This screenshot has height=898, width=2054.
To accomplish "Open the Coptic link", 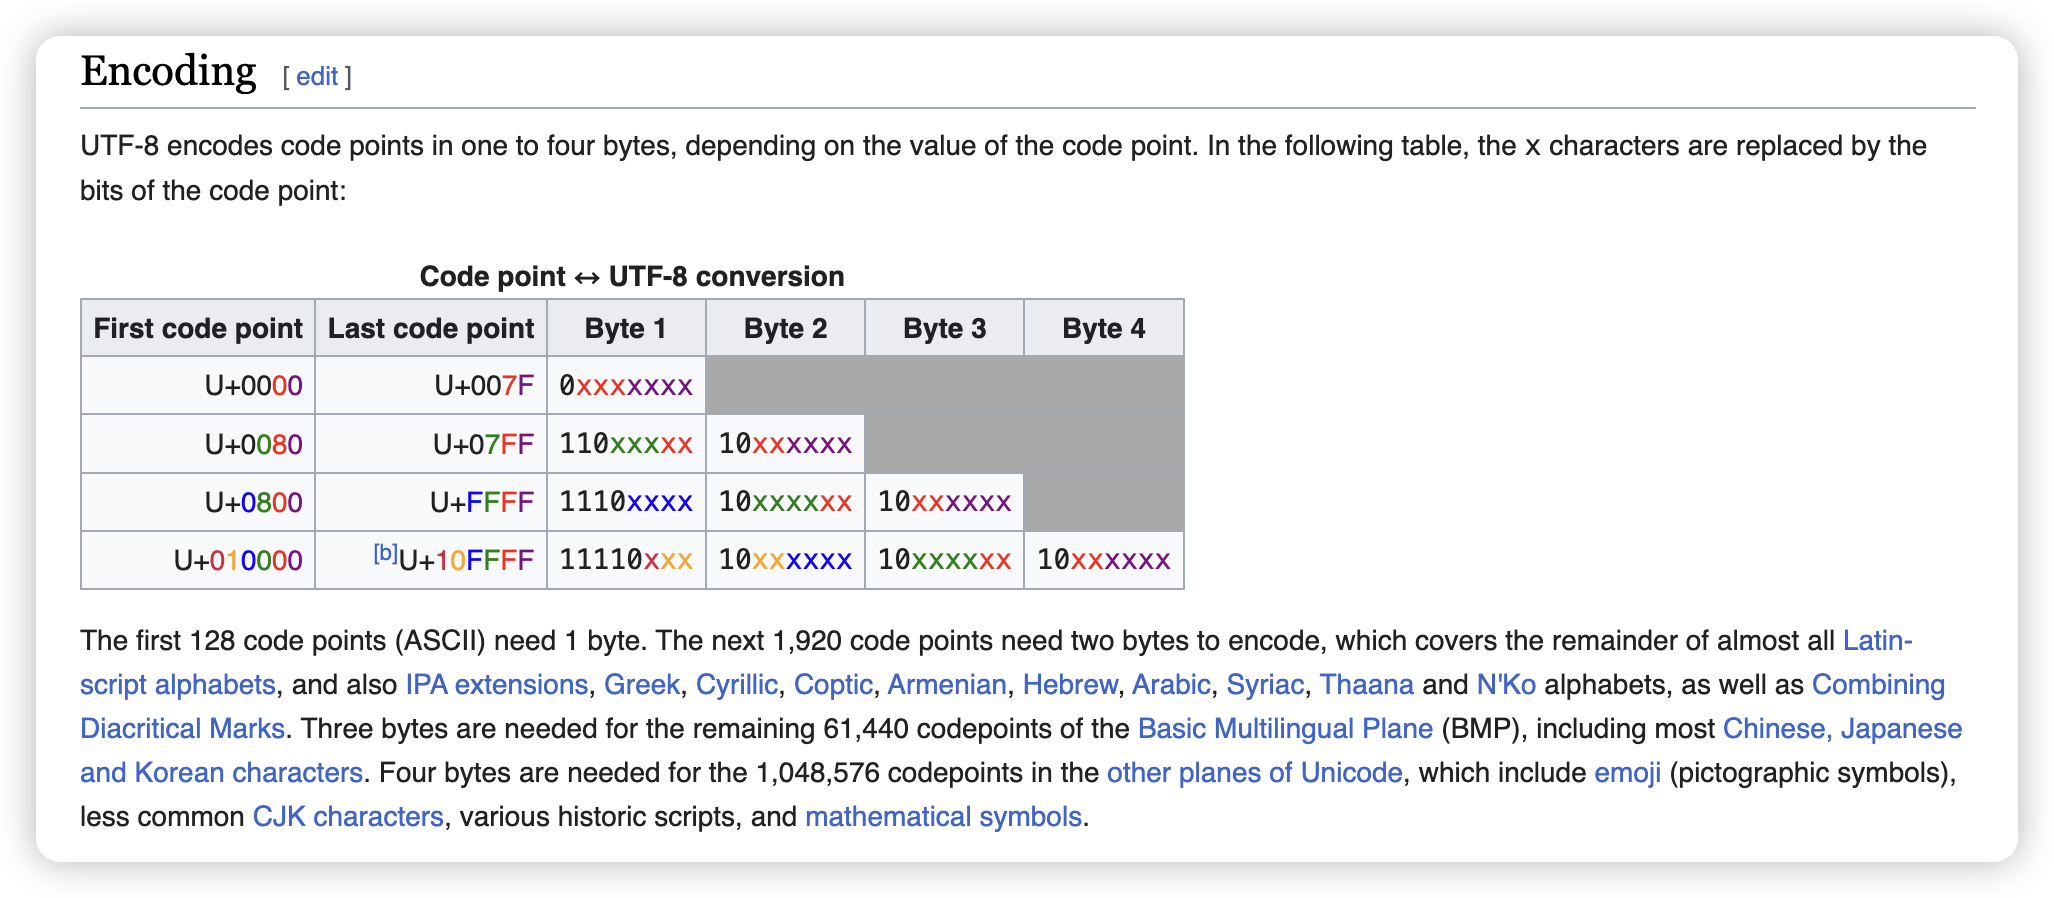I will point(833,684).
